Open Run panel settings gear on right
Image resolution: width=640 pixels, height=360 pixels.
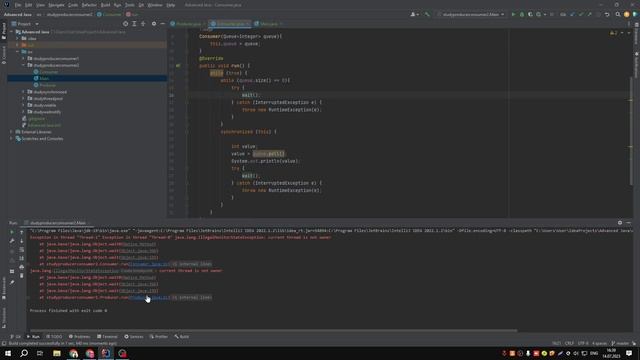click(620, 223)
